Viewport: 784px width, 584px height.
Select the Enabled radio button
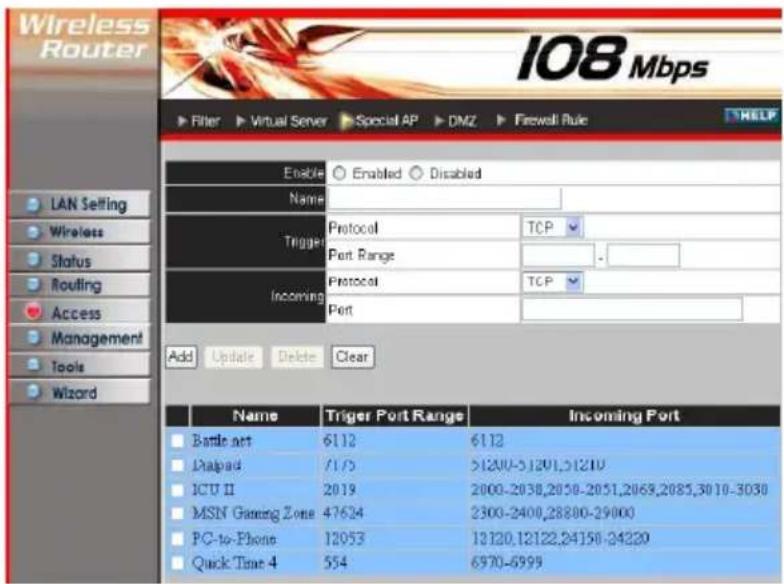coord(340,173)
